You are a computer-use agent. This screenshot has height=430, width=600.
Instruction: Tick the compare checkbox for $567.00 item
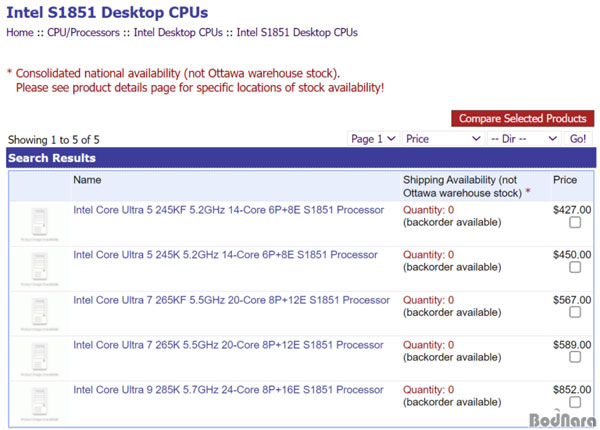pyautogui.click(x=575, y=312)
